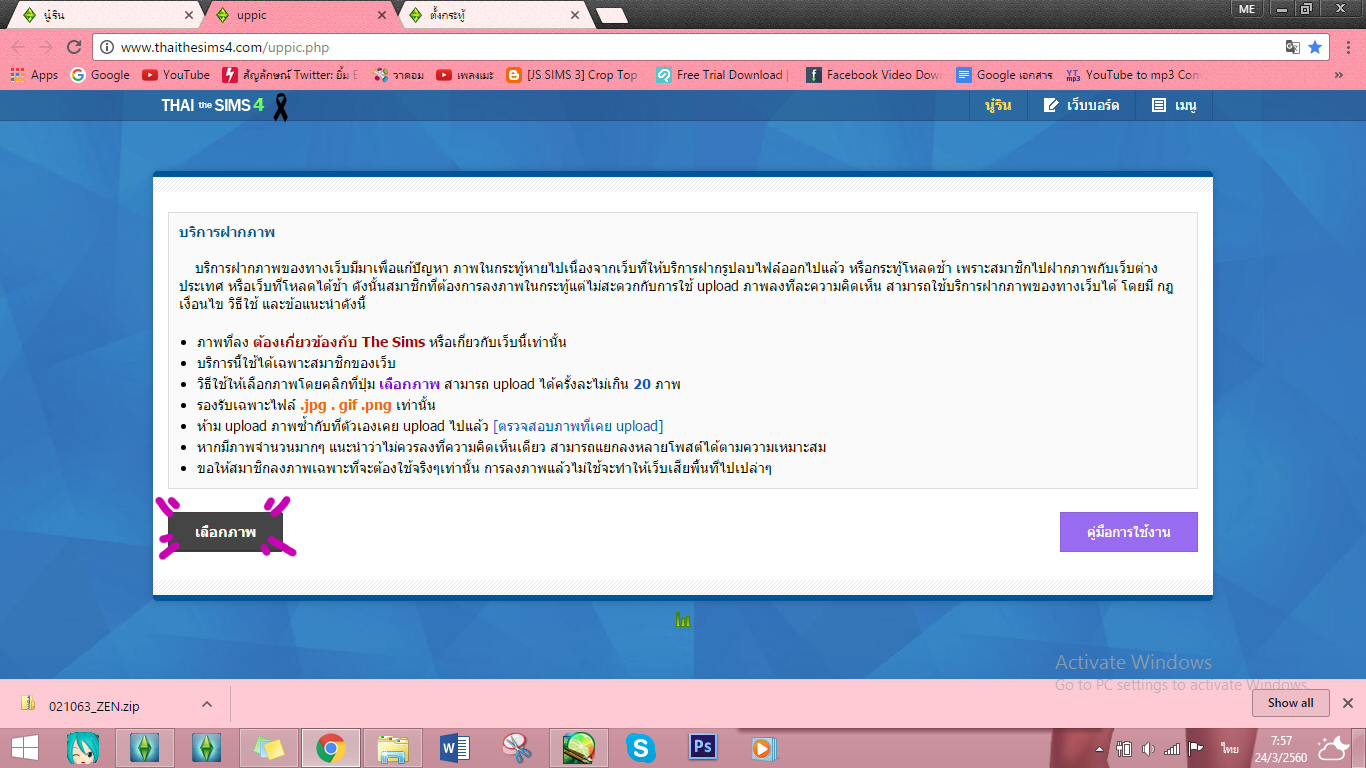Switch input language ไทย indicator
The width and height of the screenshot is (1366, 768).
coord(1230,748)
